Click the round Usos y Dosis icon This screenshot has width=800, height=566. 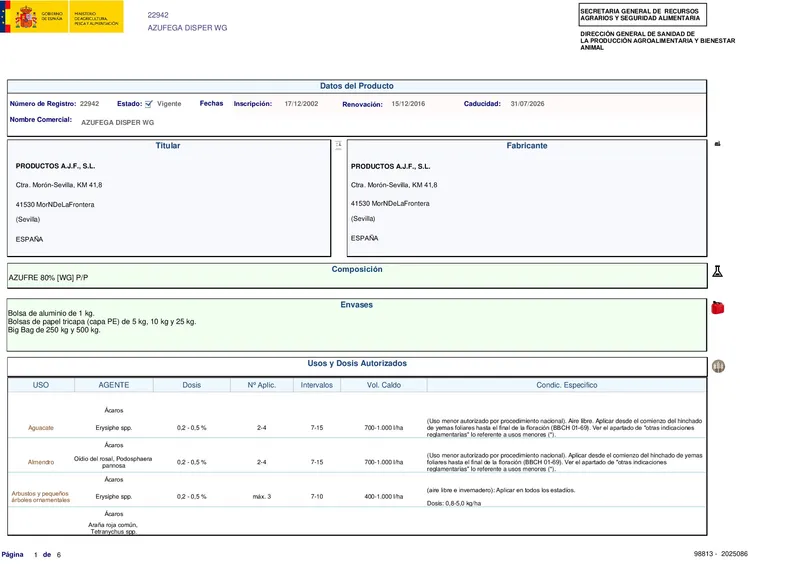[718, 366]
